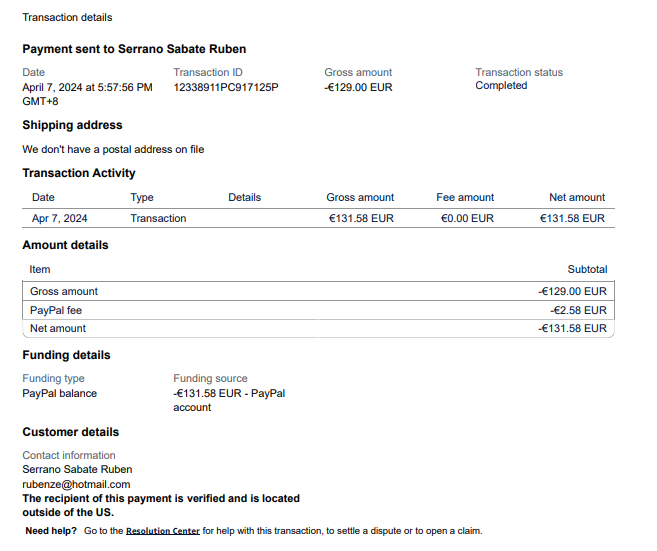Screen dimensions: 657x551
Task: Click the recipient email rubenze@hotmail.com
Action: 76,484
